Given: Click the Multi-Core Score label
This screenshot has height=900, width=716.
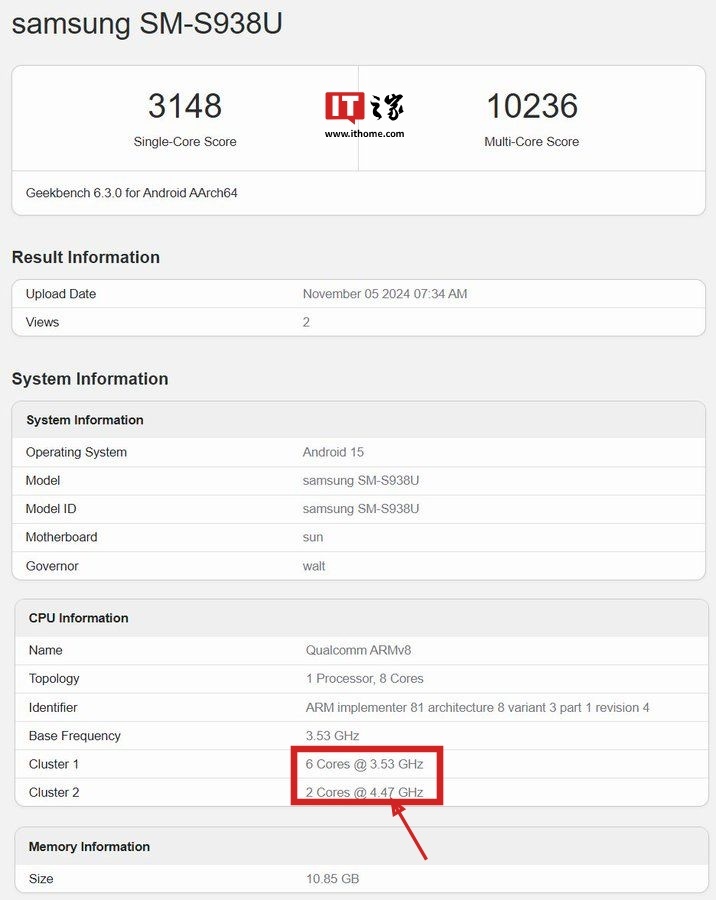Looking at the screenshot, I should pos(532,142).
